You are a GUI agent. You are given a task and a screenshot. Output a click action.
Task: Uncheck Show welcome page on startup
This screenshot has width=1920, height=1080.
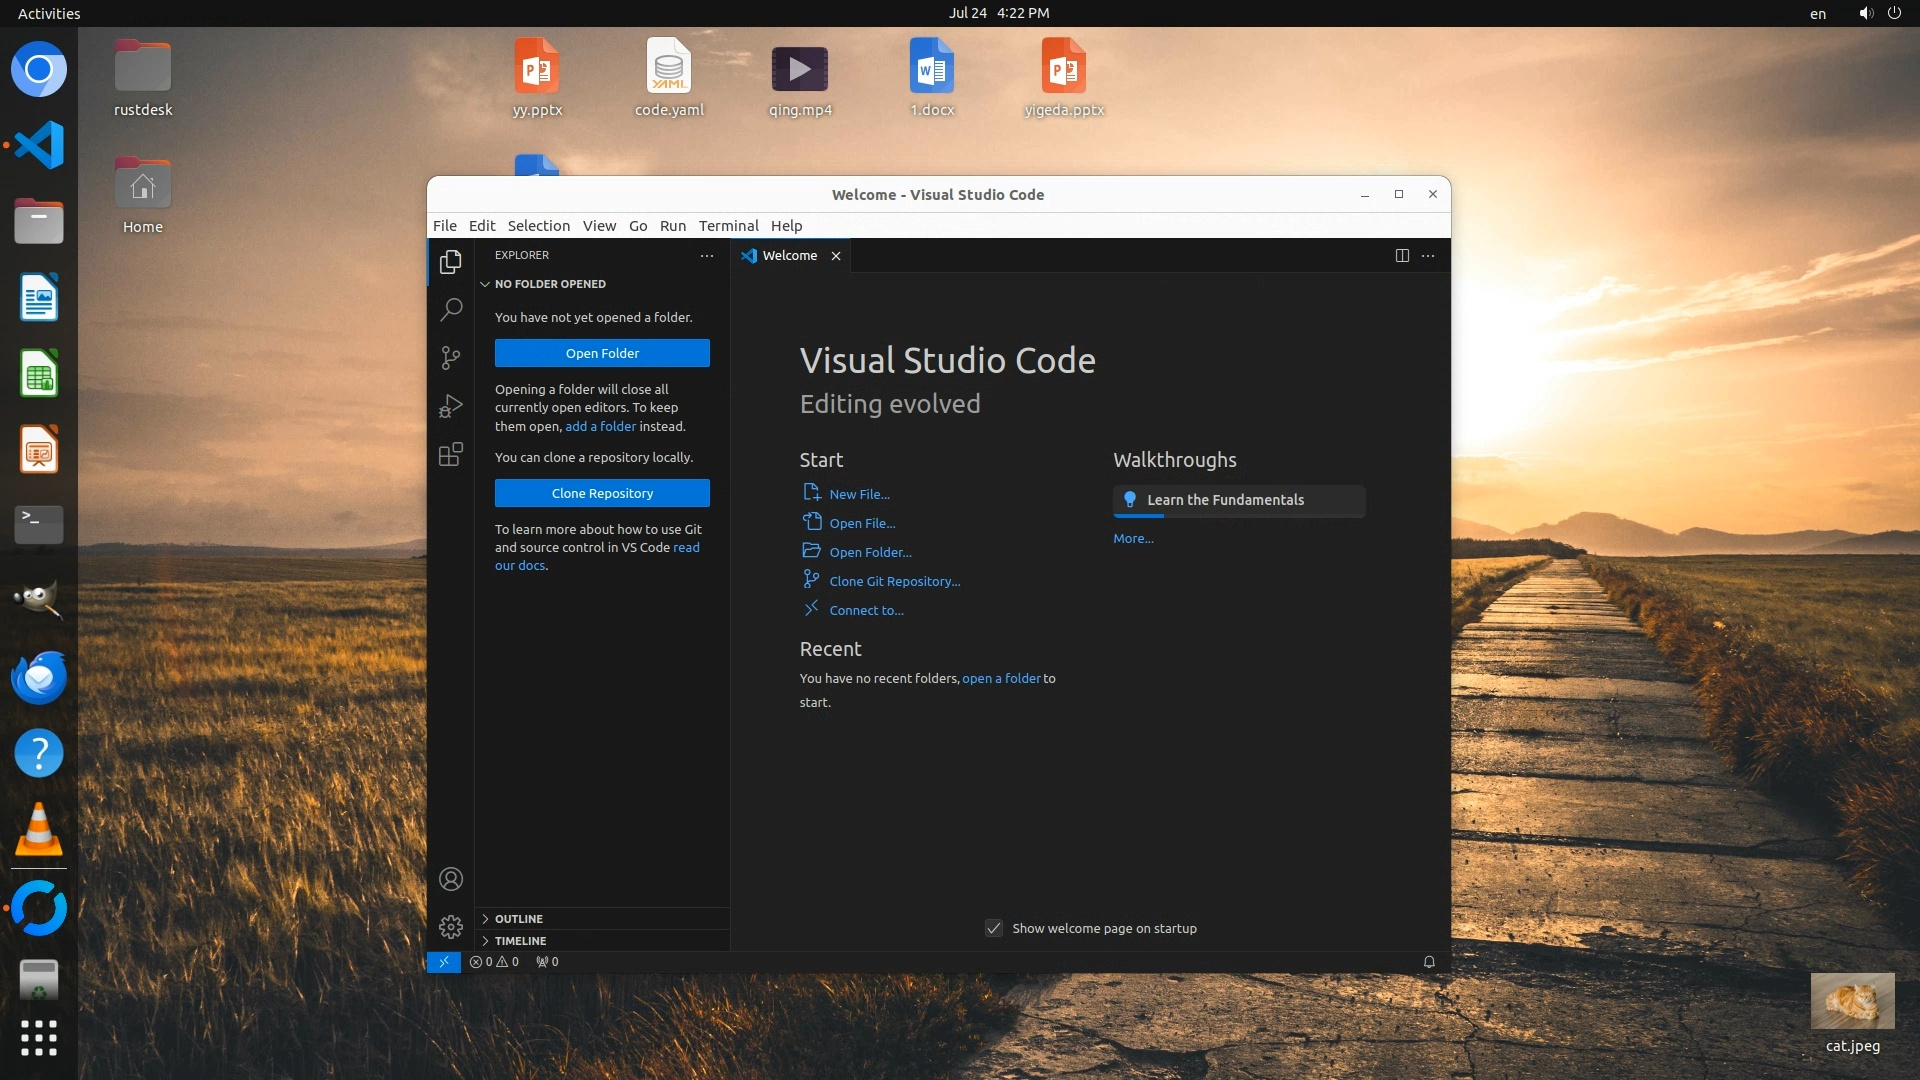click(993, 928)
